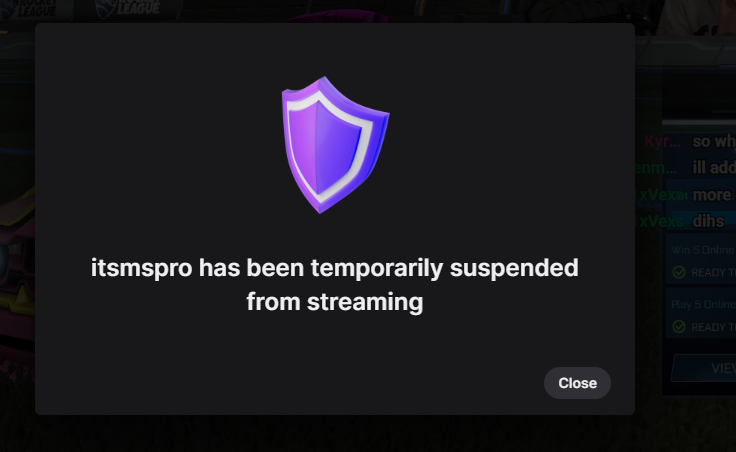Select the xVexs username beside 'dihs'
The width and height of the screenshot is (736, 452).
(660, 221)
